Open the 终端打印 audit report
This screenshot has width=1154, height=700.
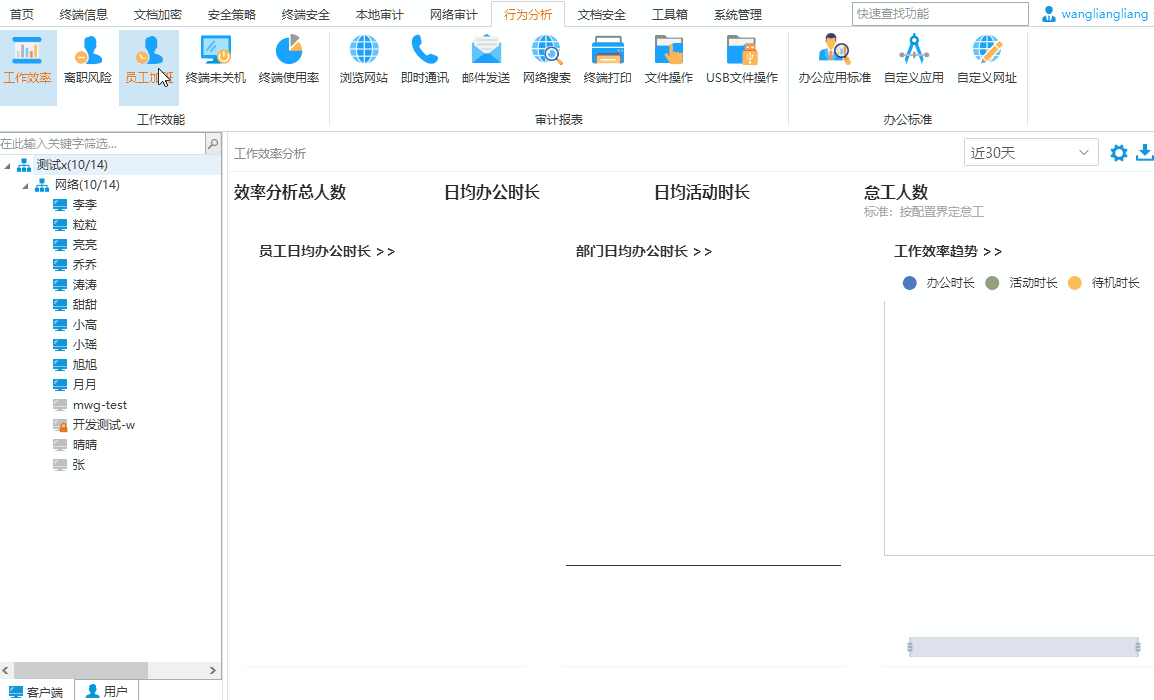pos(608,60)
